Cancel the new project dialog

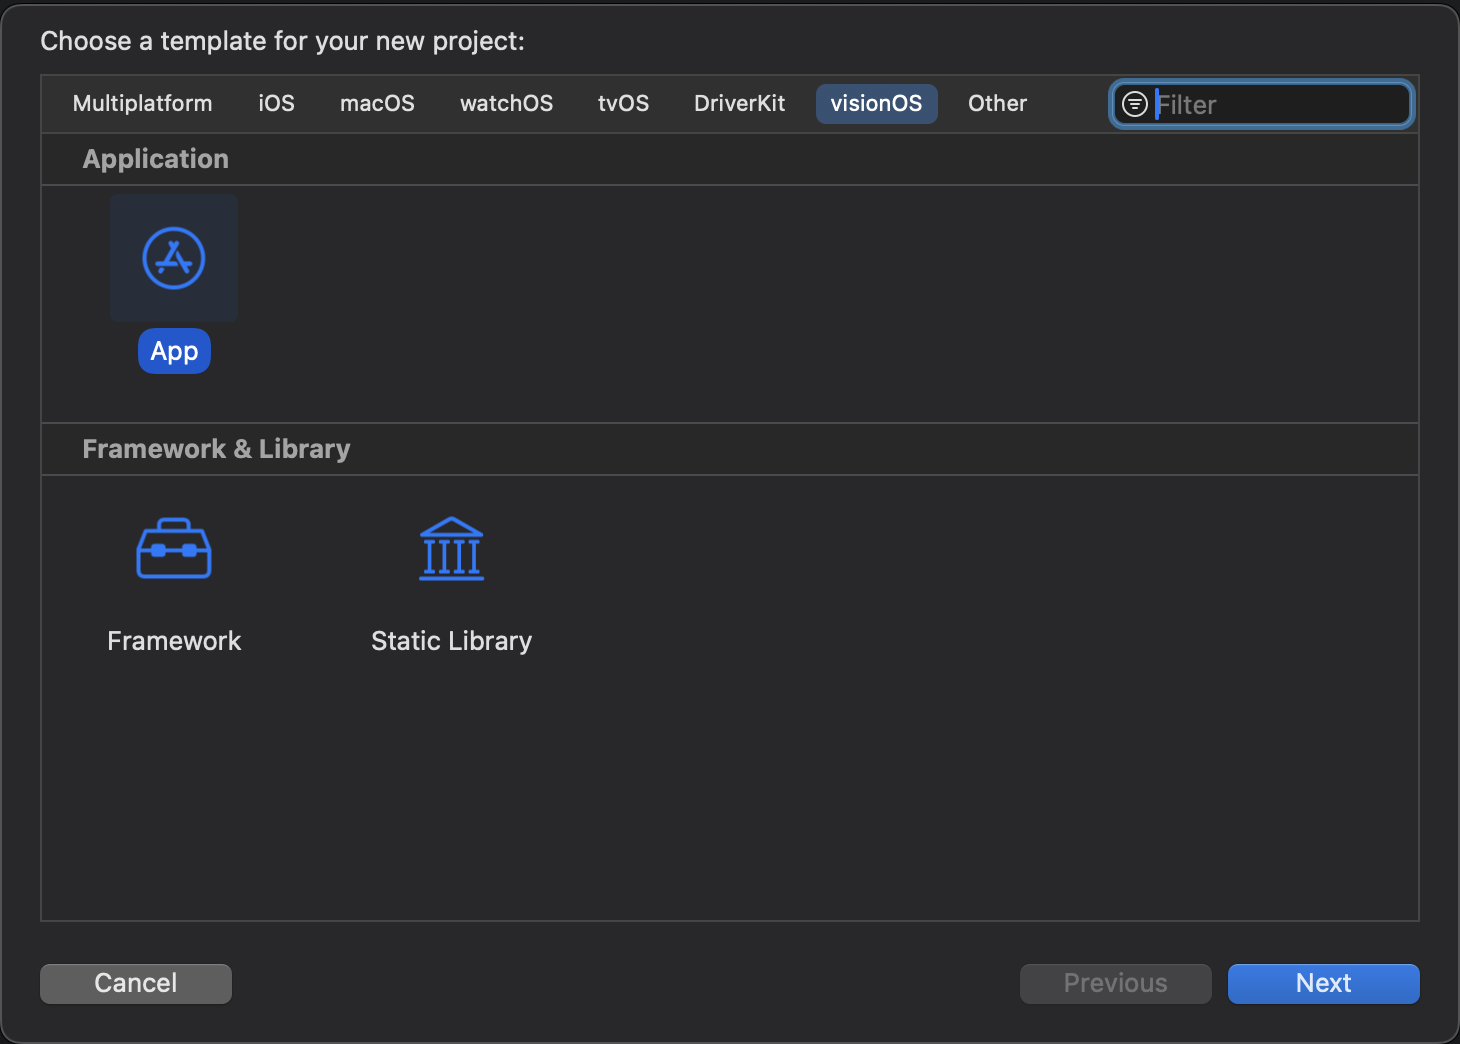tap(136, 984)
